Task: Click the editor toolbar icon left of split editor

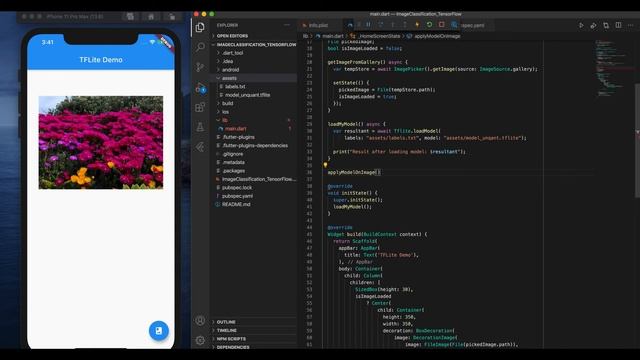Action: pos(606,25)
